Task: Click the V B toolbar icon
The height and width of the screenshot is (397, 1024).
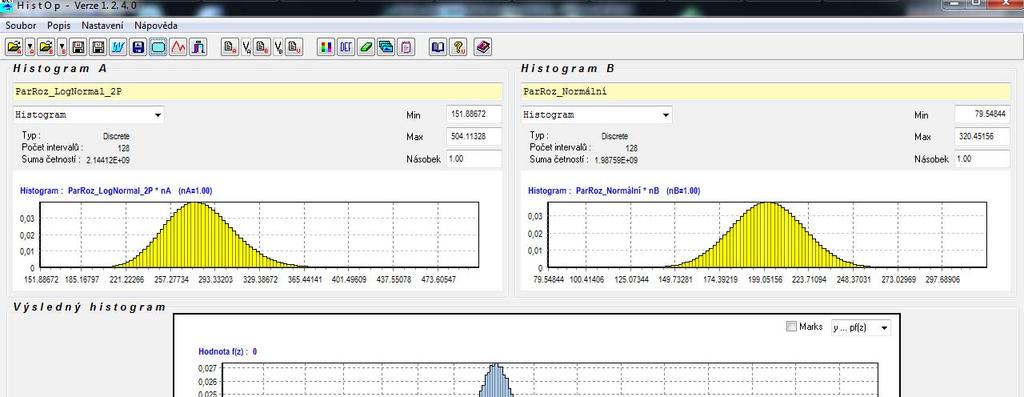Action: 278,47
